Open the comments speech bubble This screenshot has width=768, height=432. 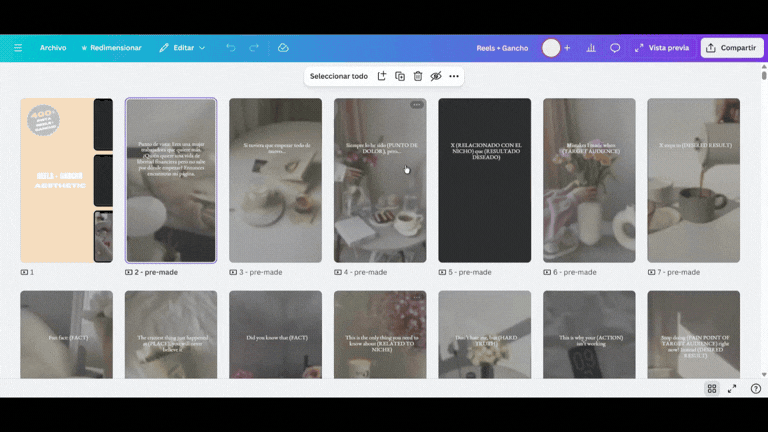coord(615,48)
